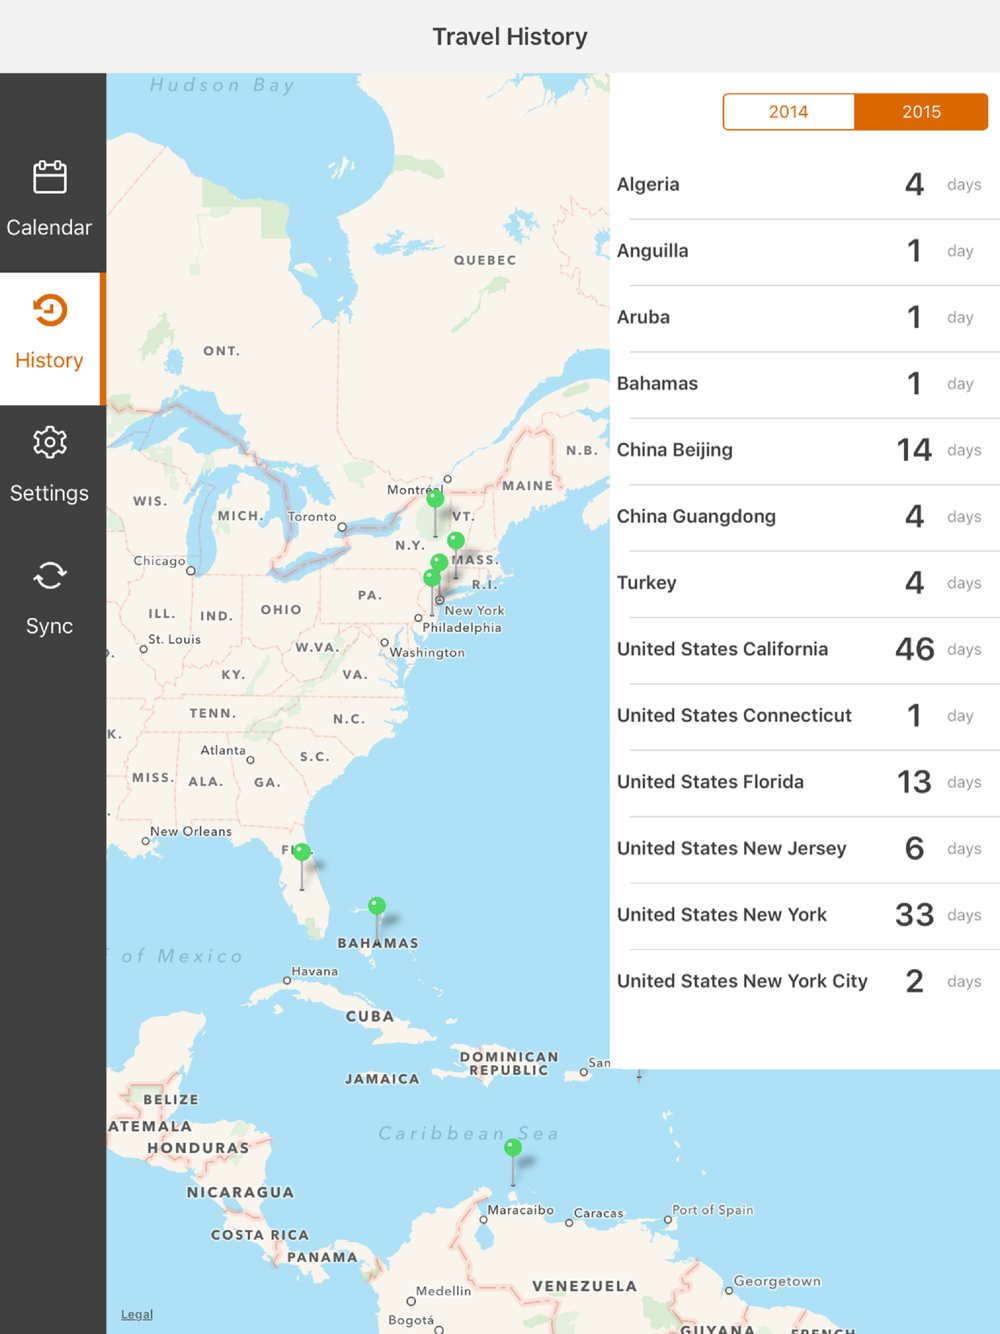Viewport: 1000px width, 1334px height.
Task: Switch to the 2014 year tab
Action: [789, 112]
